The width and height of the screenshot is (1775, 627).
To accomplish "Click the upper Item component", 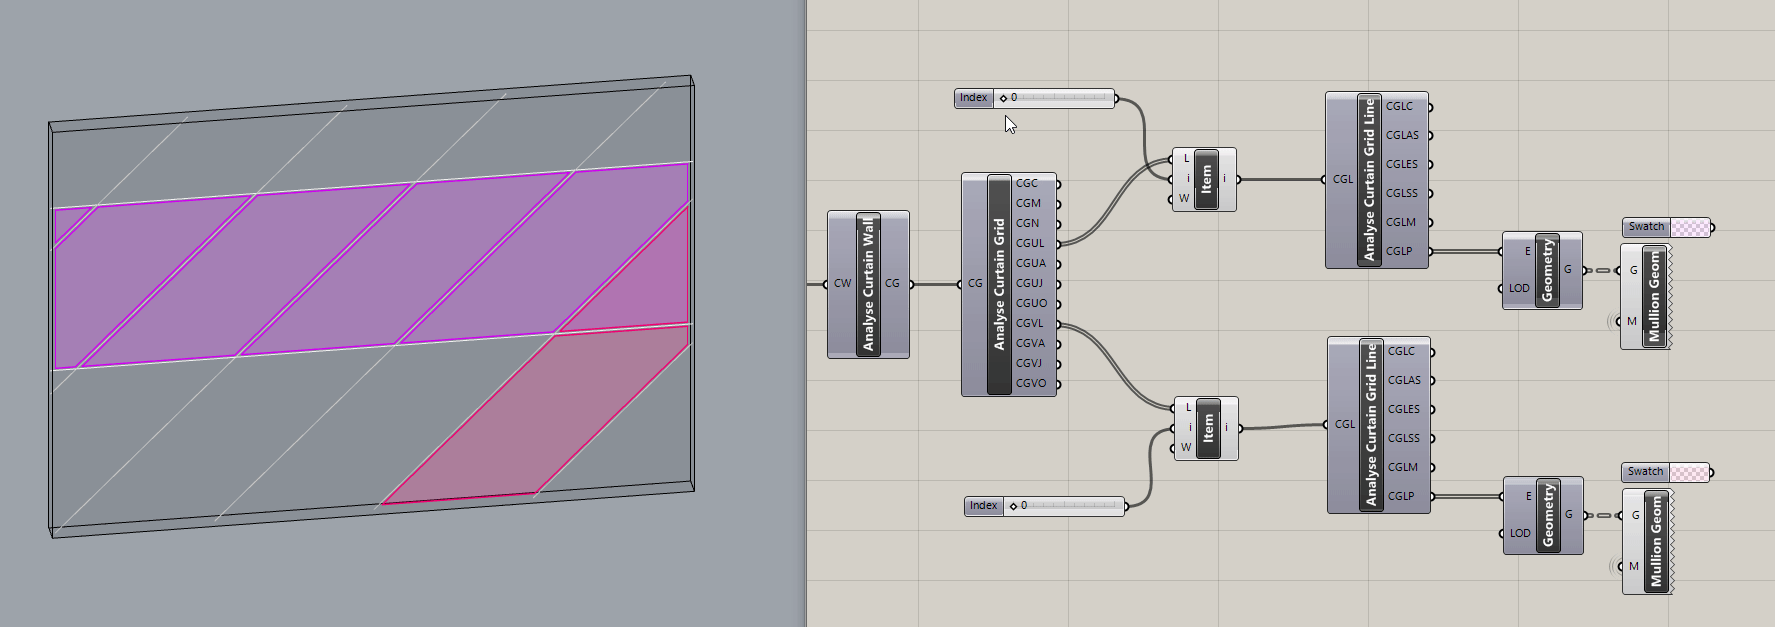I will (1206, 179).
